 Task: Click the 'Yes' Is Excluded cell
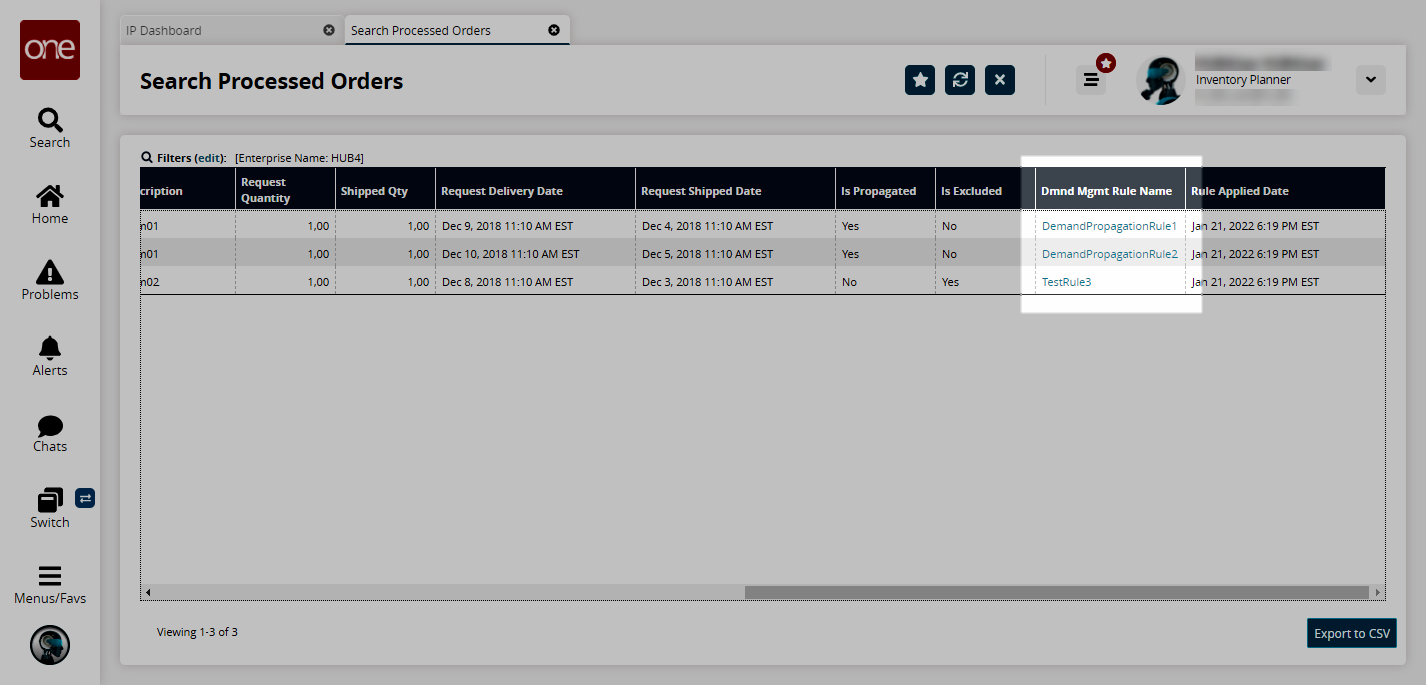click(x=985, y=282)
